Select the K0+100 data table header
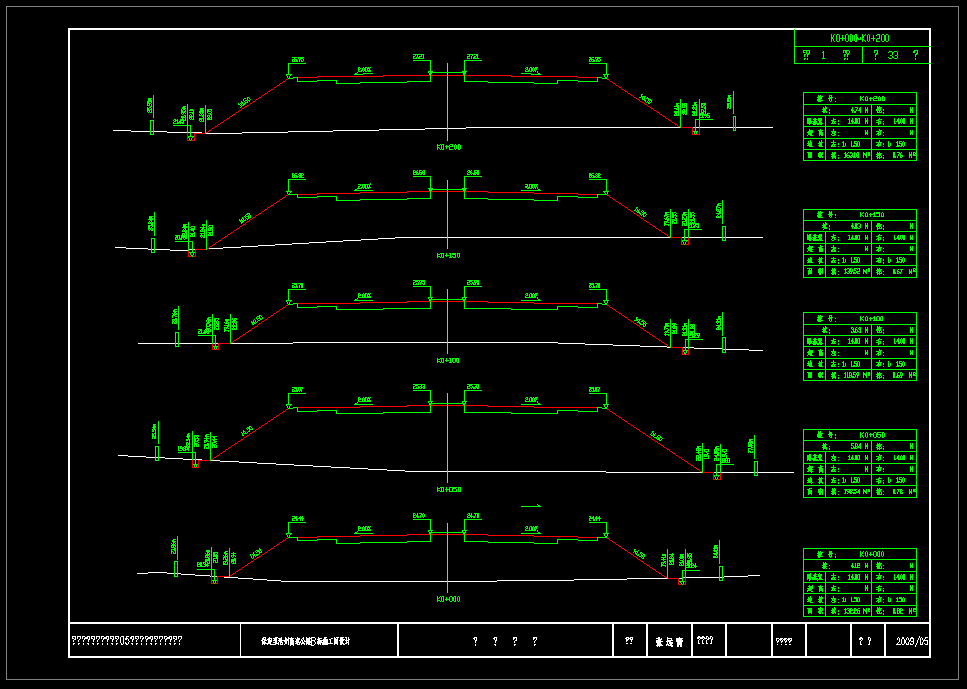This screenshot has width=967, height=689. pos(860,319)
